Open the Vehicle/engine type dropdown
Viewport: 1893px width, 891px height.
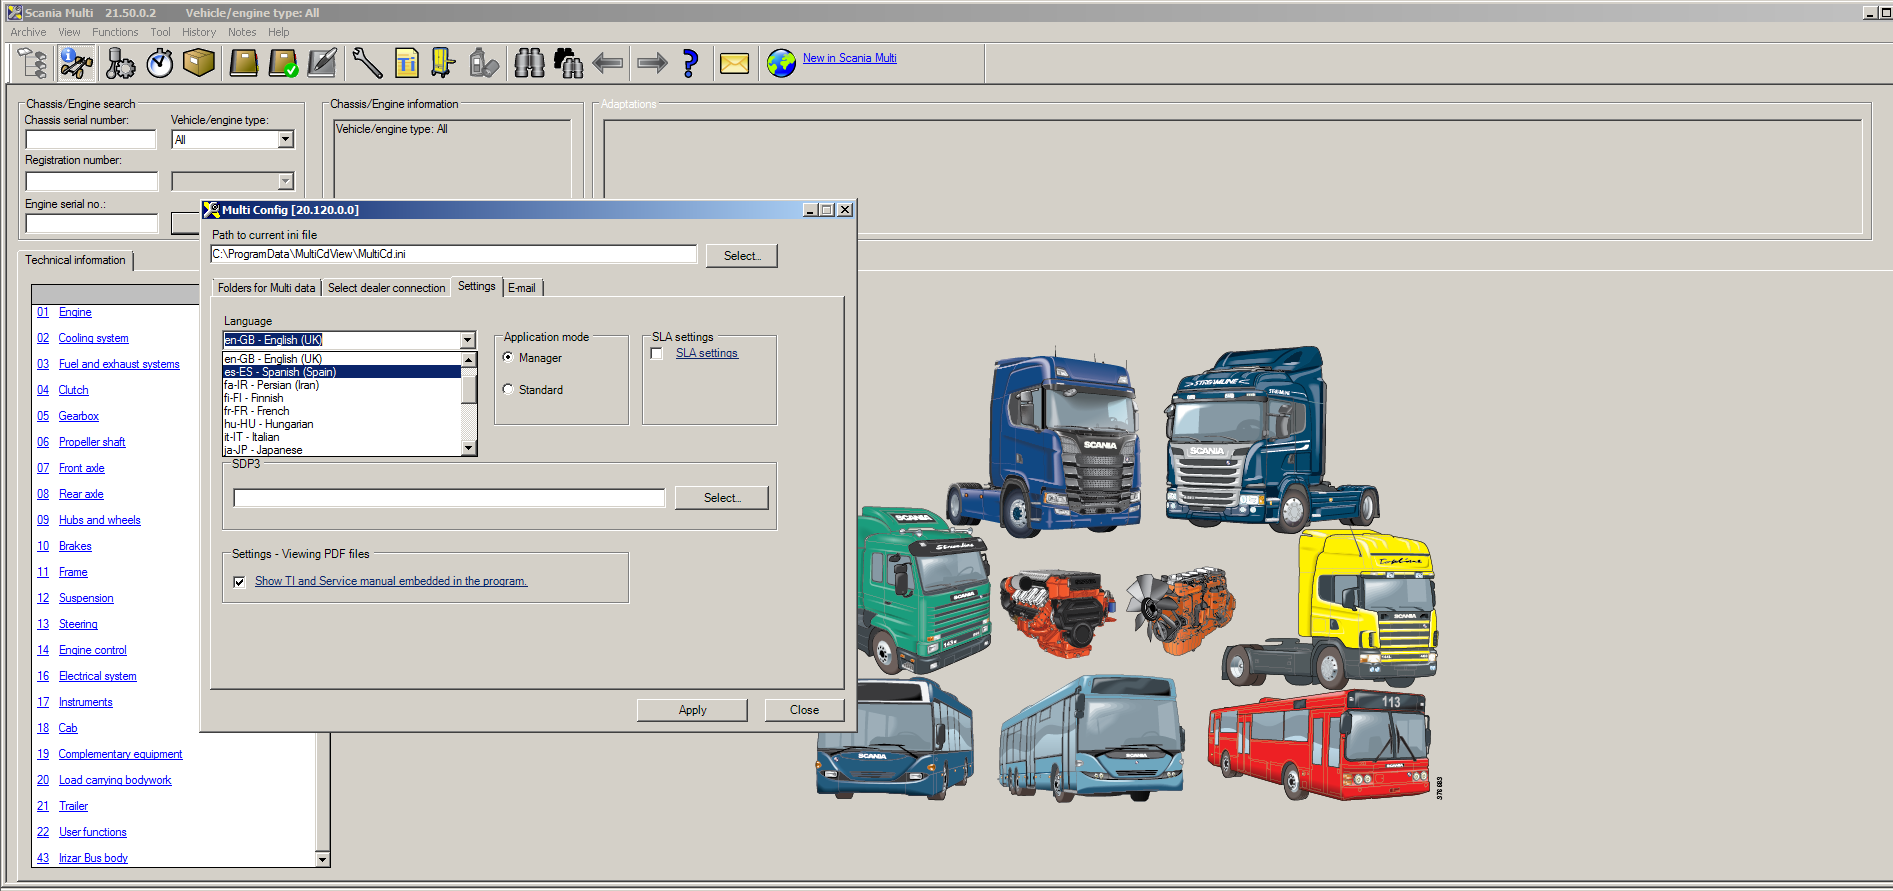point(286,139)
